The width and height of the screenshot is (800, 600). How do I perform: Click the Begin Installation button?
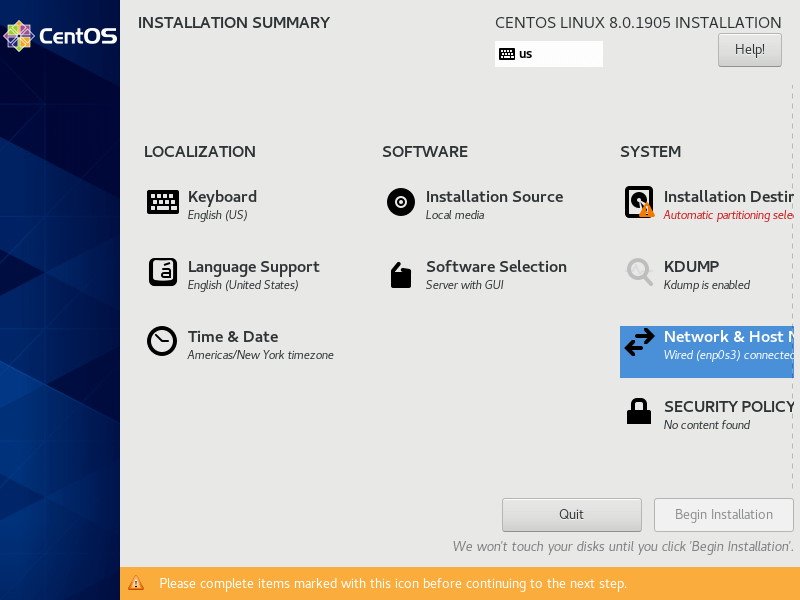coord(723,515)
